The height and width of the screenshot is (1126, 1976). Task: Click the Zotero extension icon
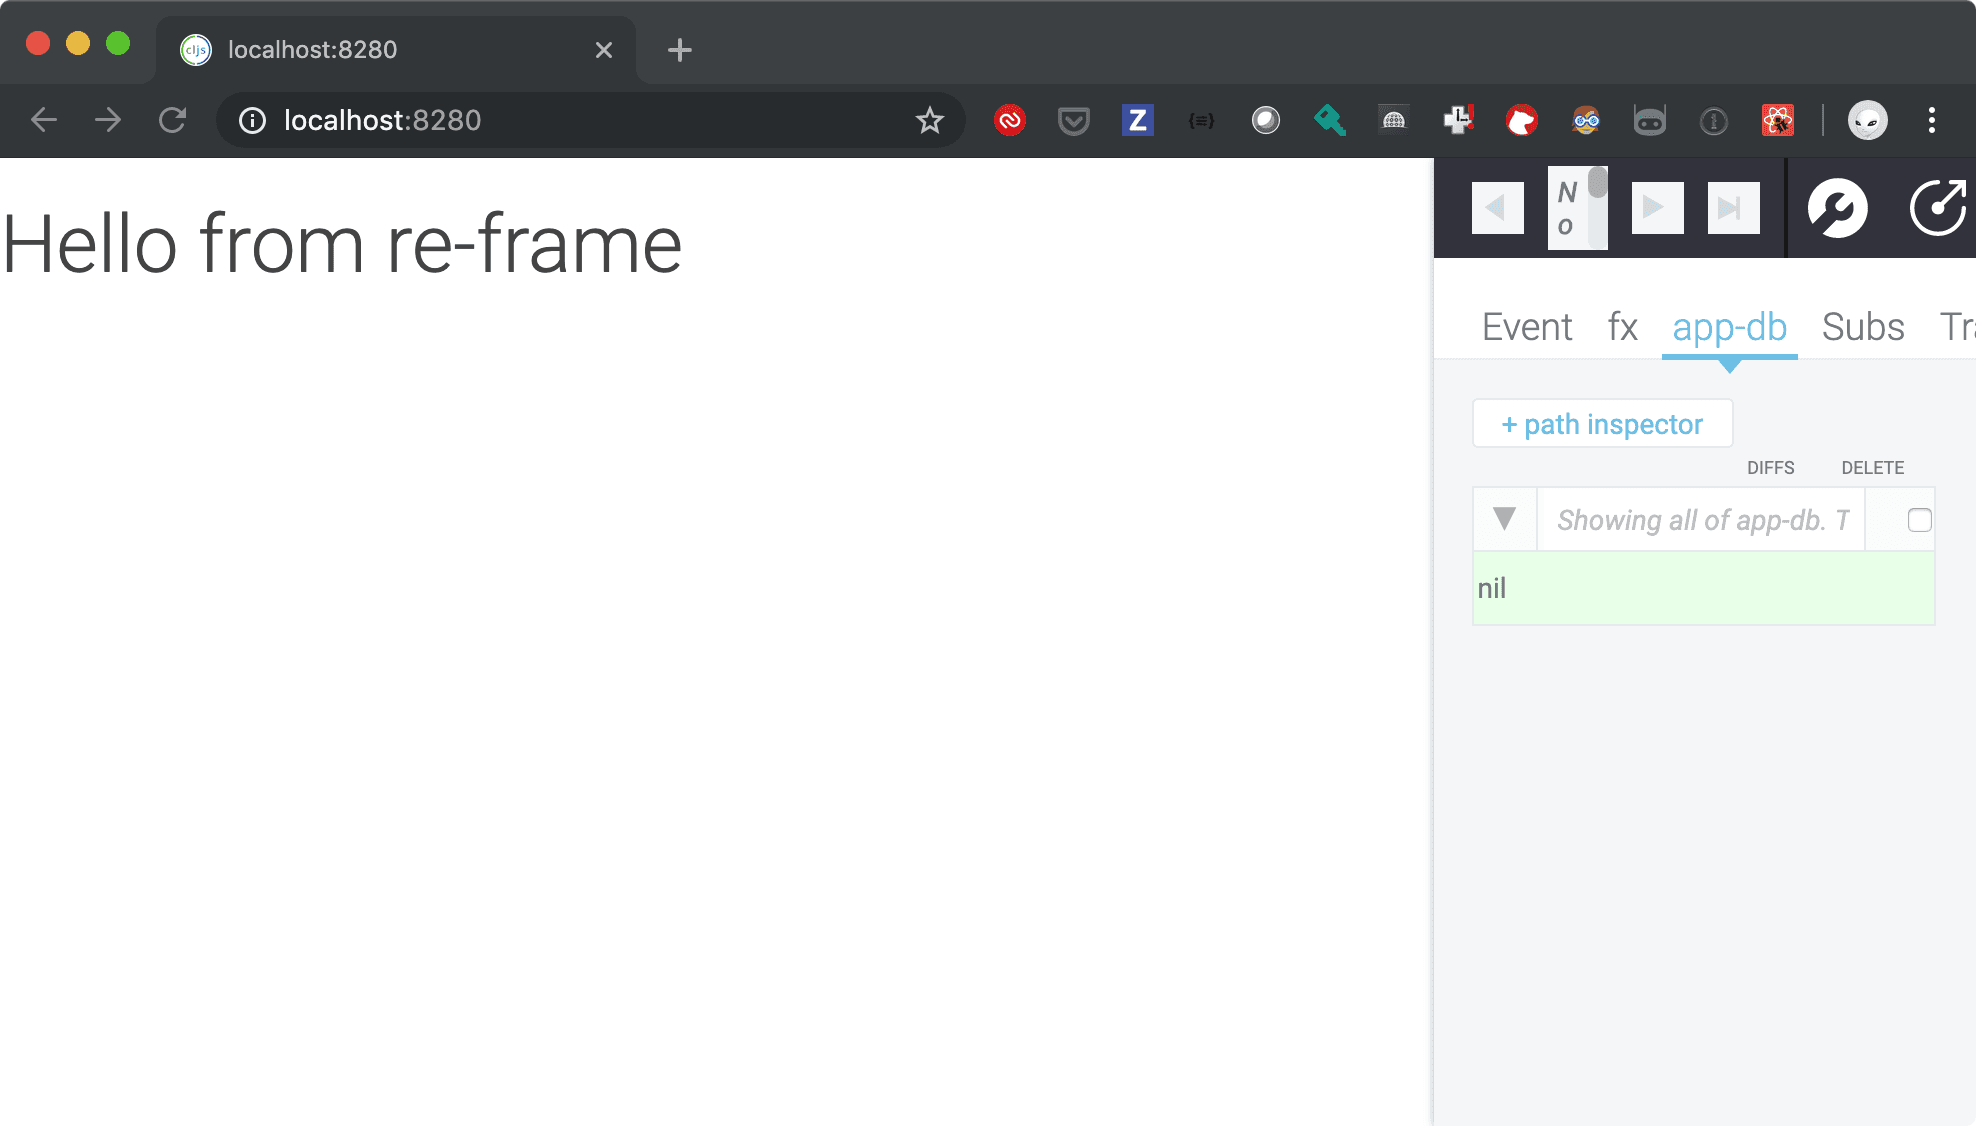coord(1137,119)
